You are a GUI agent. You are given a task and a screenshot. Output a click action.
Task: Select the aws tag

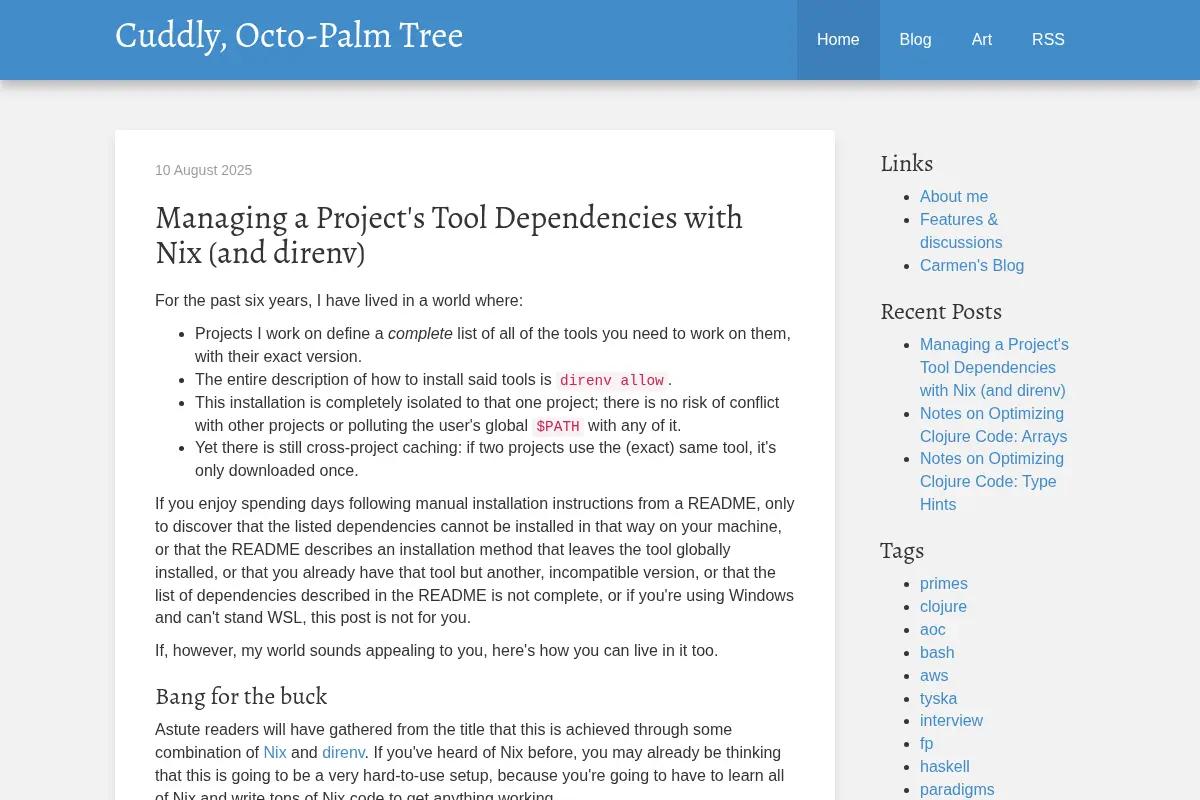click(x=934, y=675)
